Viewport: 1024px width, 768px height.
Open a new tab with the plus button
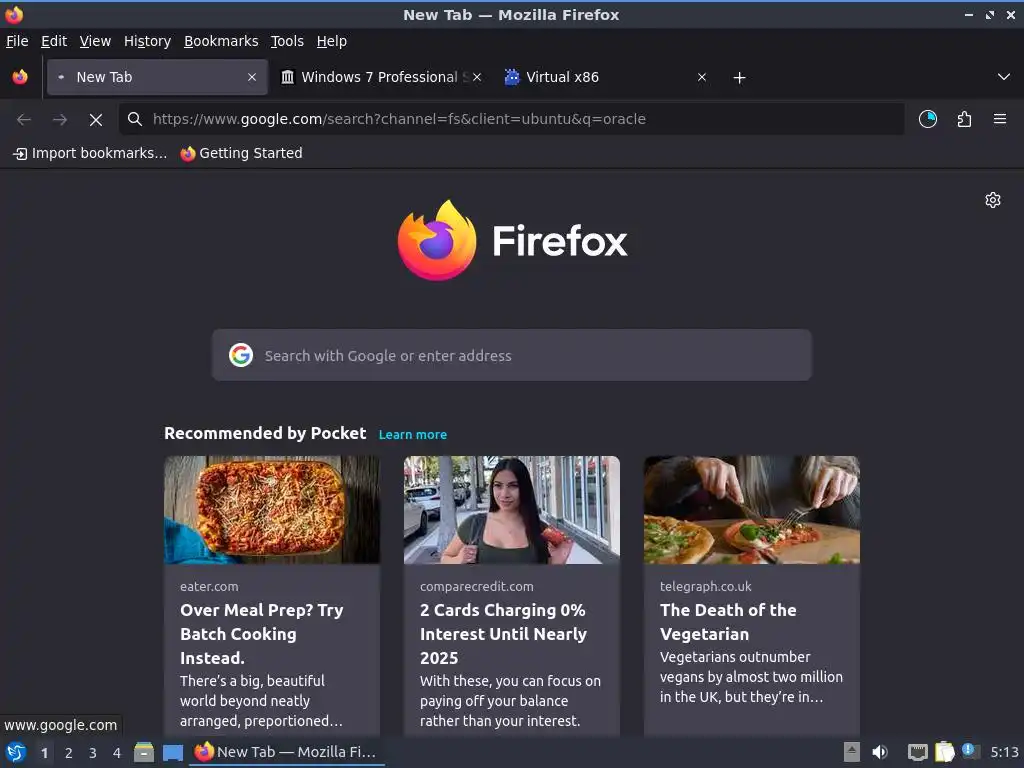coord(739,78)
